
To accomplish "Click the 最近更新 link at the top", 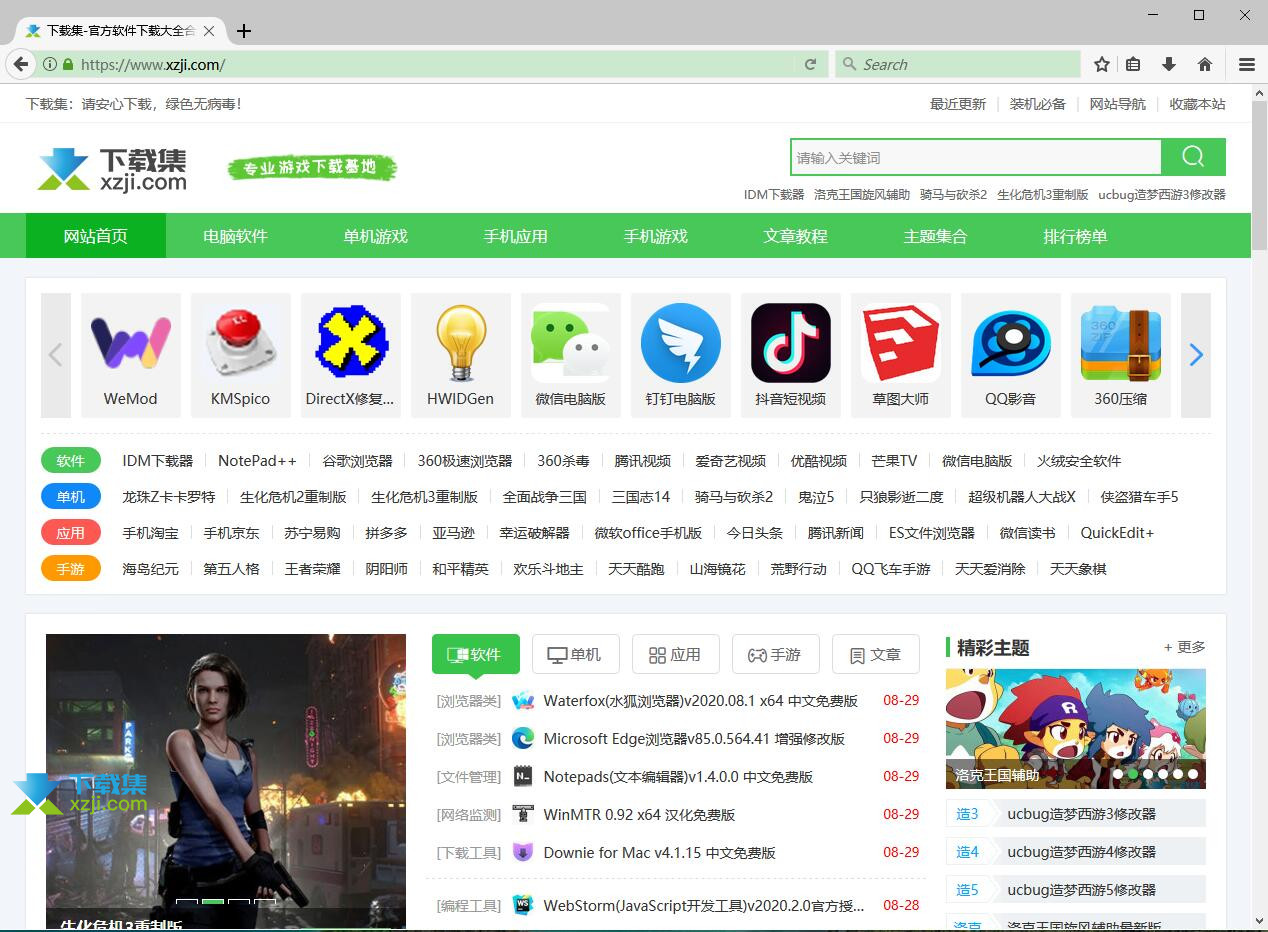I will [x=957, y=104].
